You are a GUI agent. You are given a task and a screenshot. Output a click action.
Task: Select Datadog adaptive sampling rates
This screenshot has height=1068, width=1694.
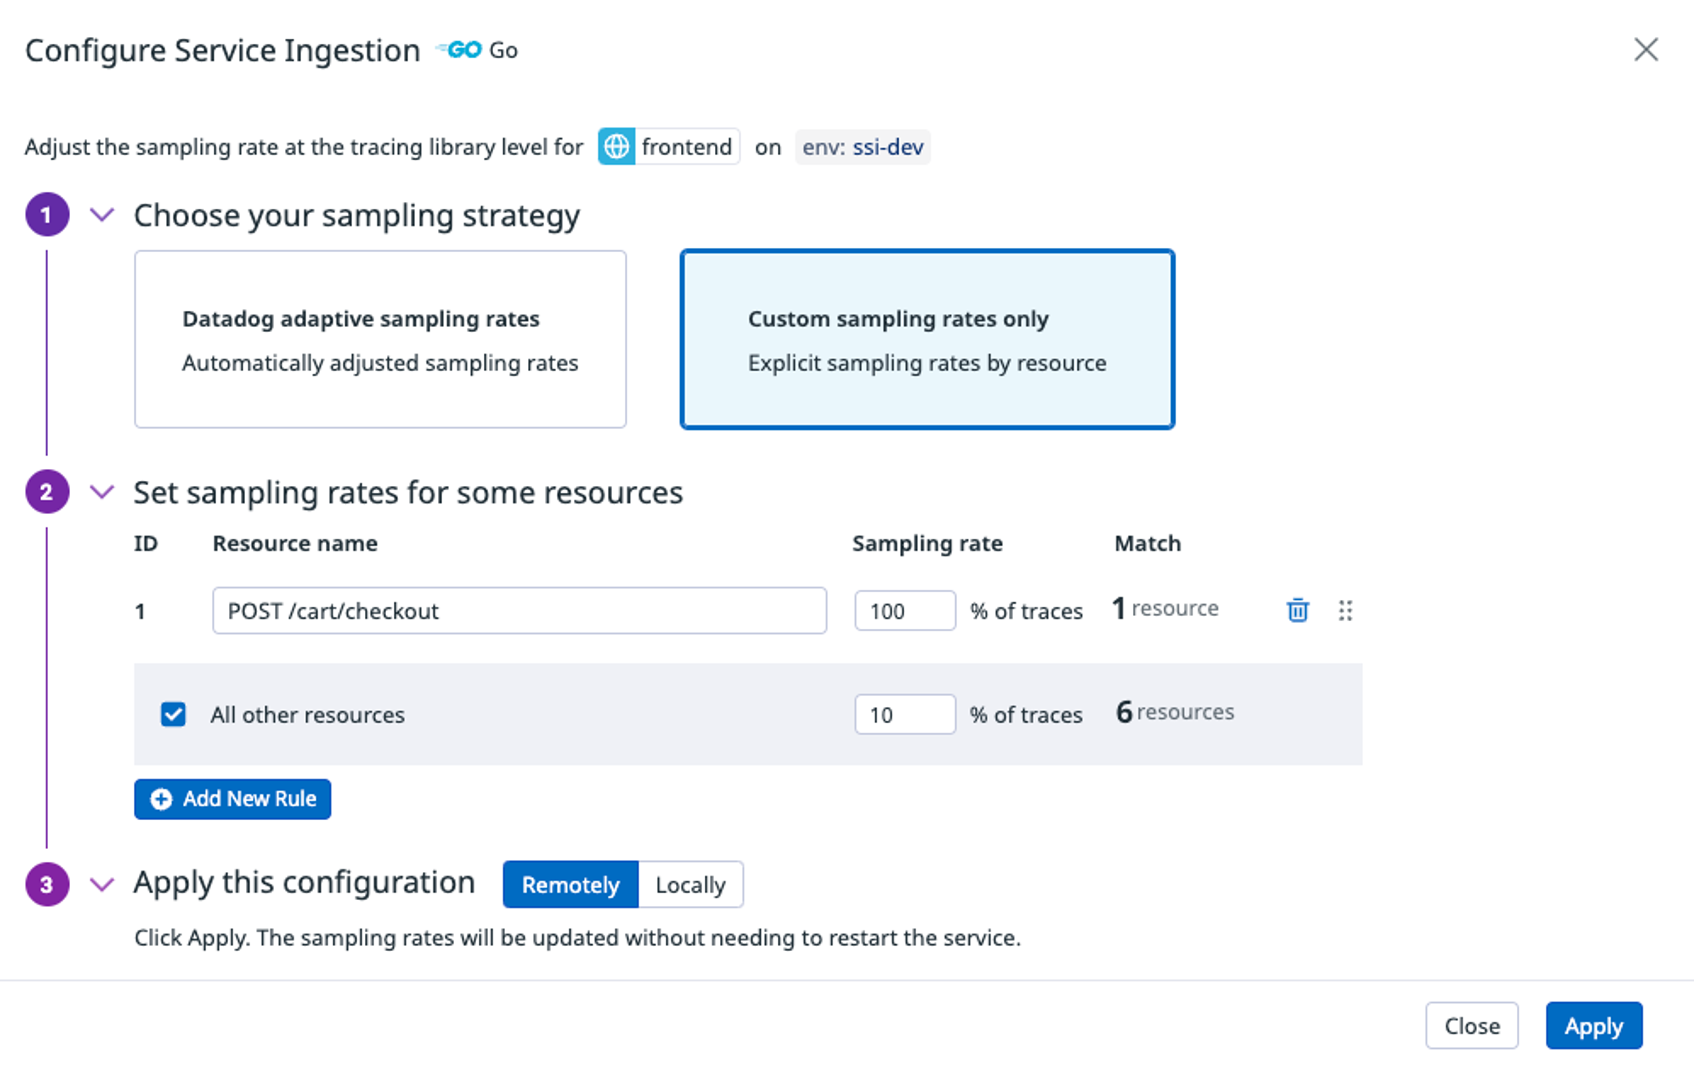pos(380,339)
